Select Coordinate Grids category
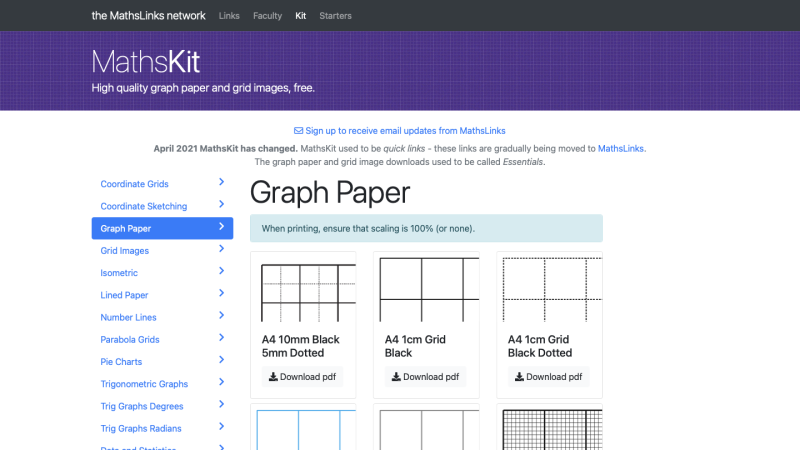 tap(162, 184)
